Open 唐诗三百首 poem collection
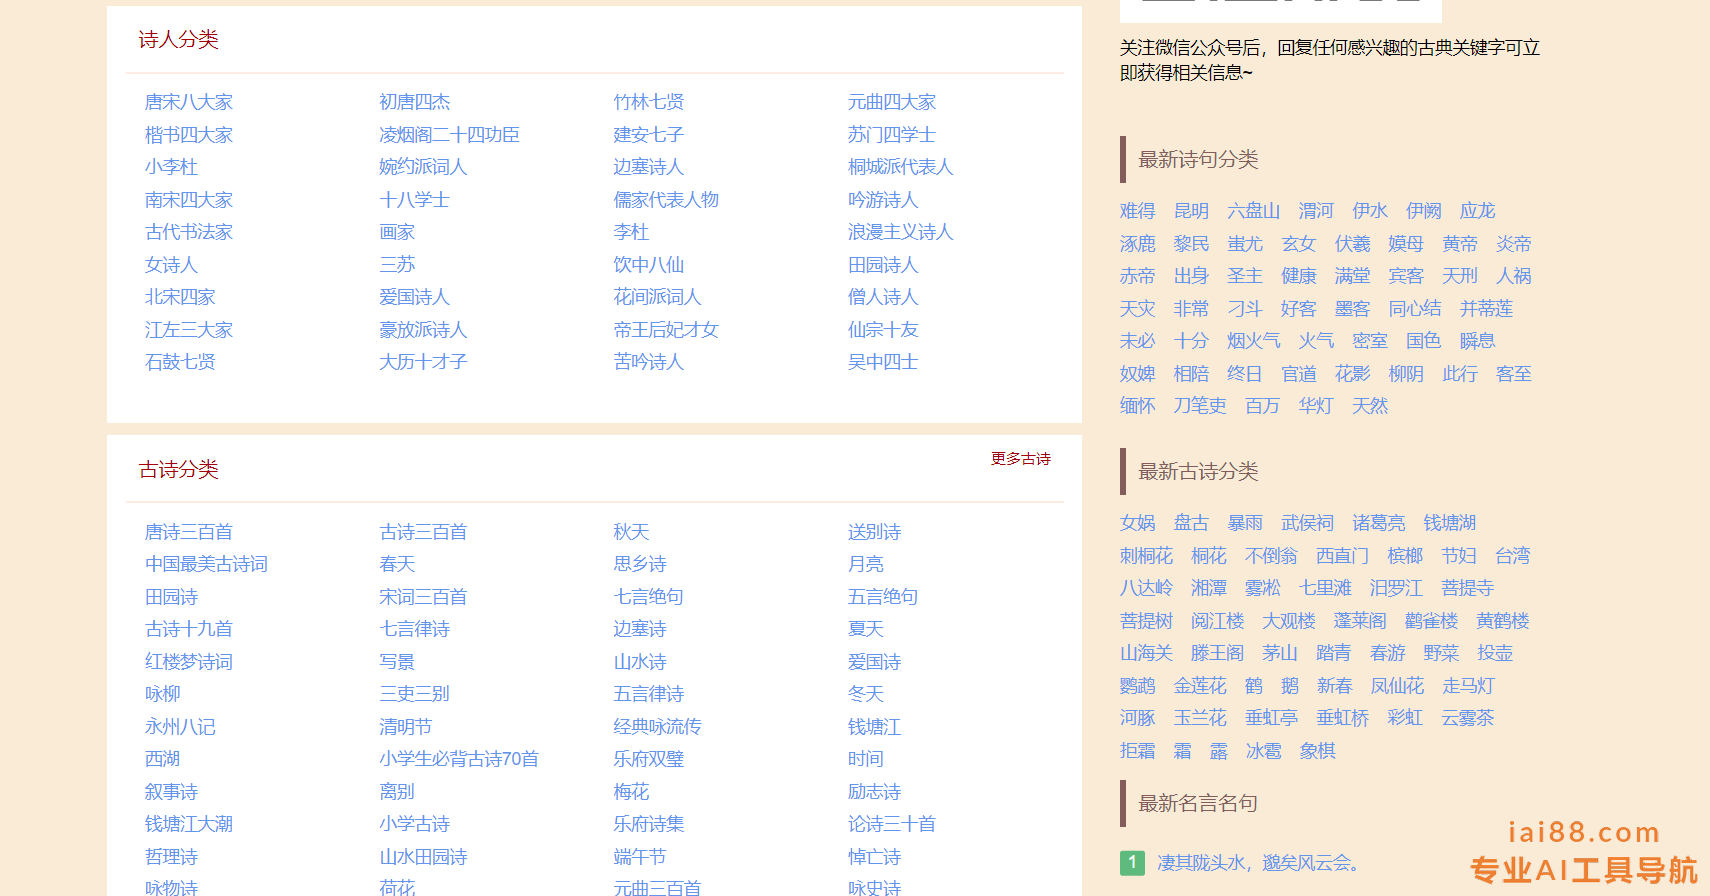Image resolution: width=1710 pixels, height=896 pixels. click(188, 532)
